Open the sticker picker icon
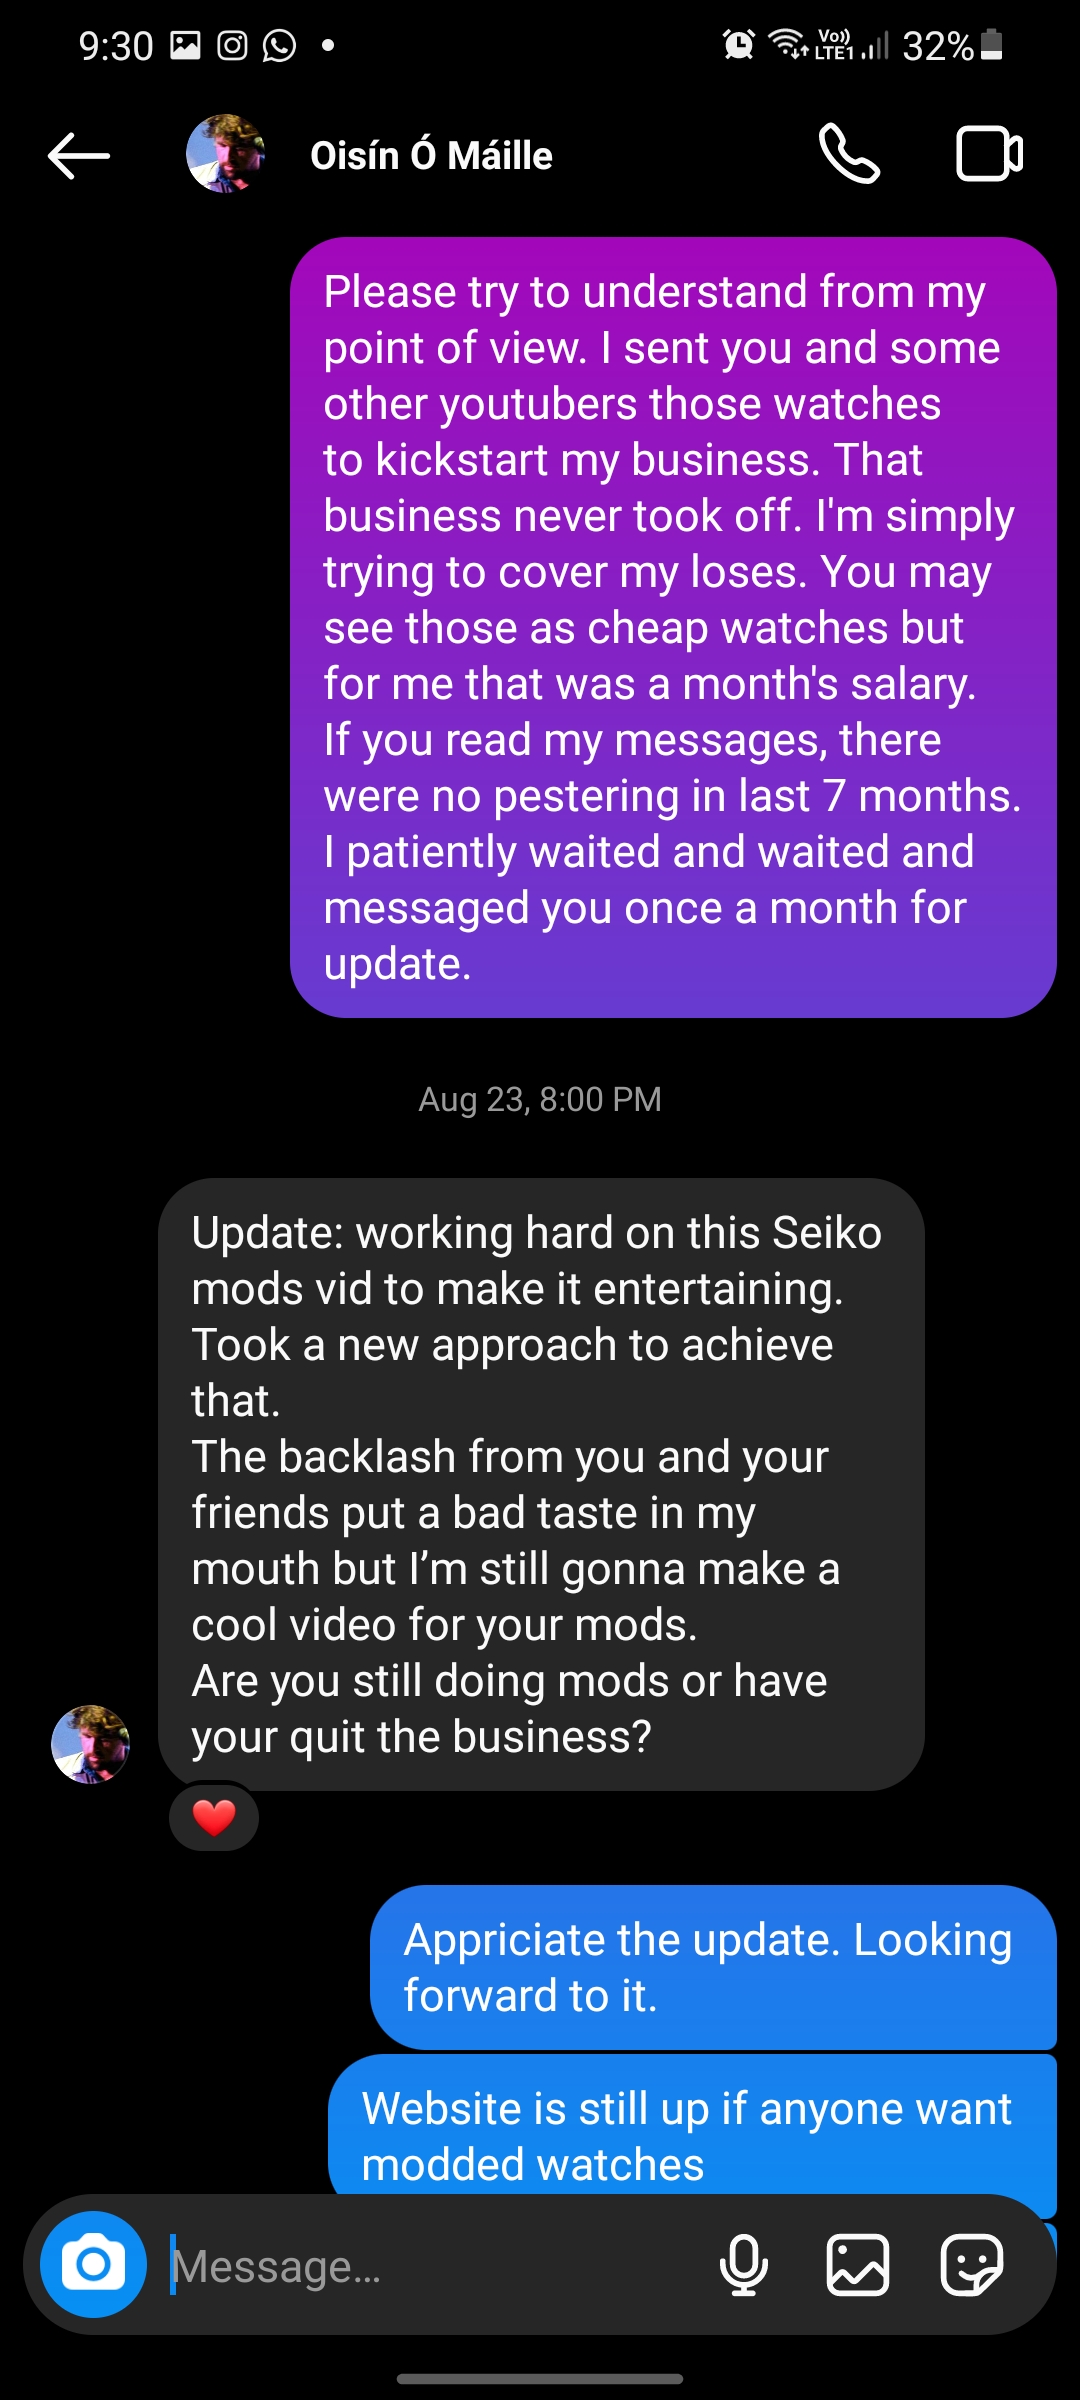 (972, 2265)
